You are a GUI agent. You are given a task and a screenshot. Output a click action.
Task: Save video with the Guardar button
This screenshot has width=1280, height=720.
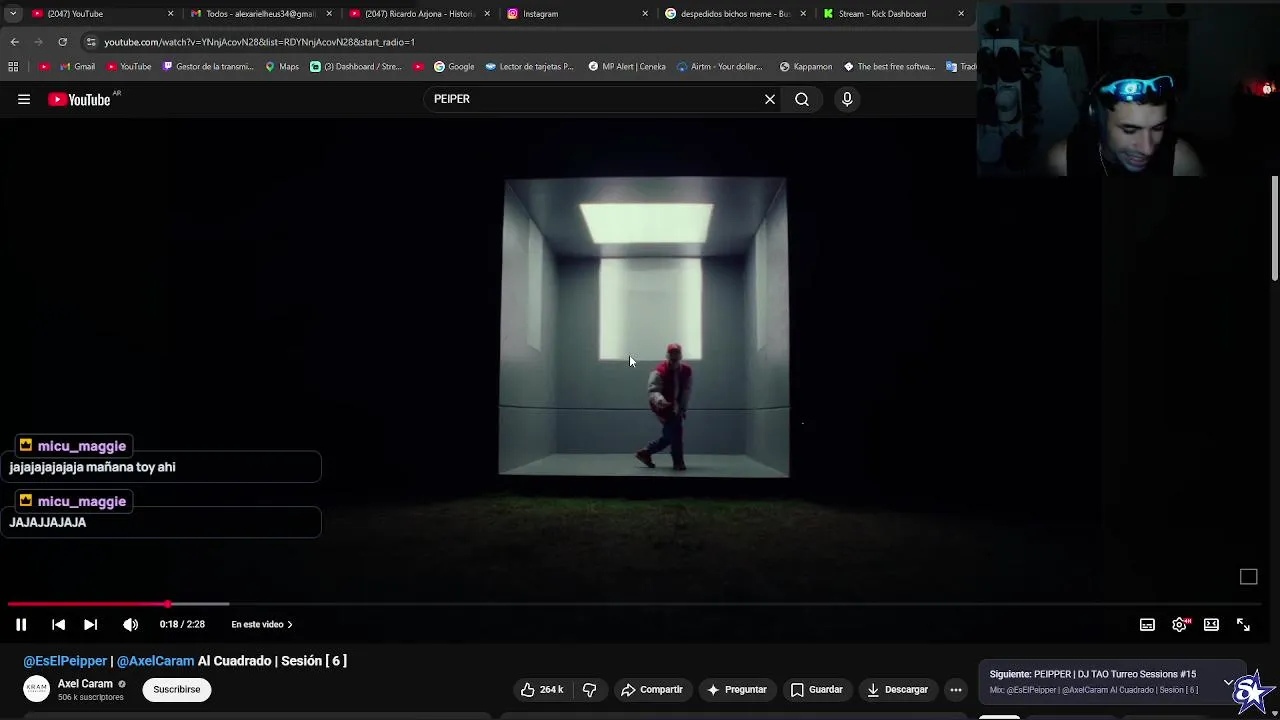point(816,689)
